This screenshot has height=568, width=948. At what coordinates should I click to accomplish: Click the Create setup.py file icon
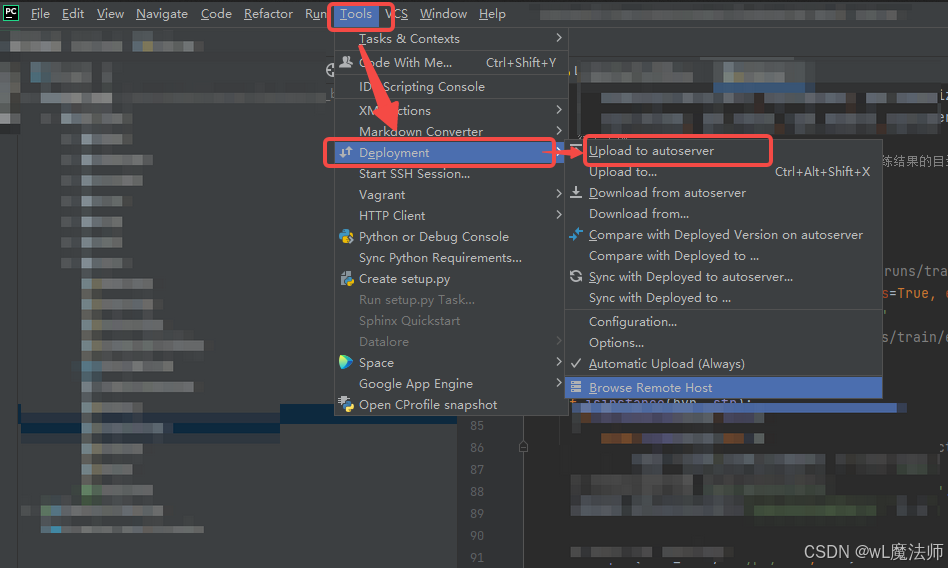pos(346,278)
